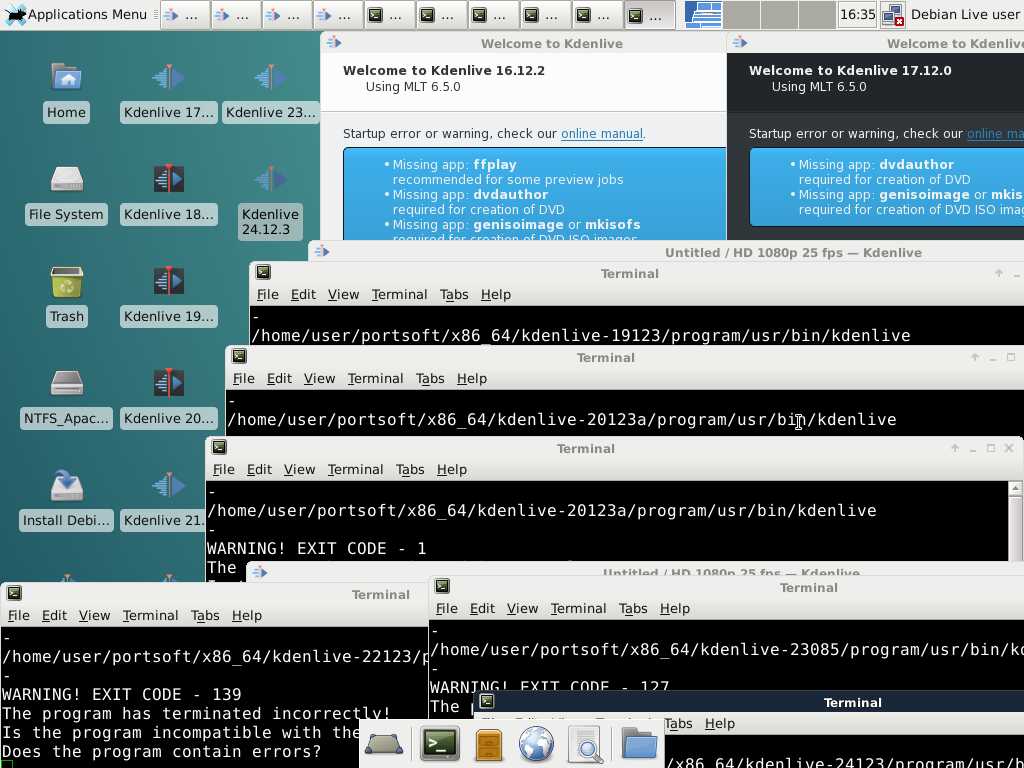Click window icon of the EXIT CODE 1 terminal
The width and height of the screenshot is (1024, 768).
click(x=219, y=447)
